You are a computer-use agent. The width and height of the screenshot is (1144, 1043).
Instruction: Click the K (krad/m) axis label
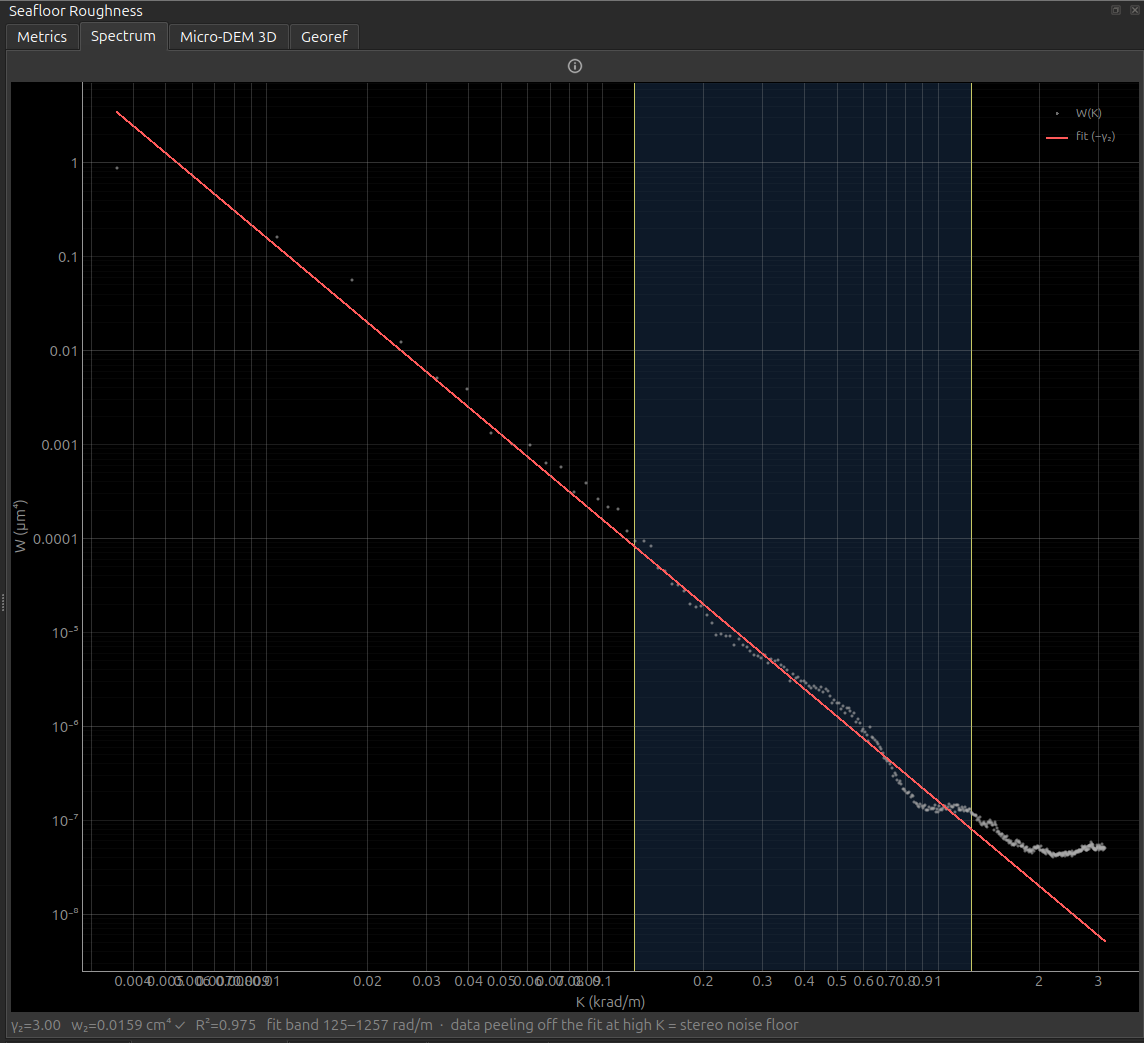click(610, 1001)
